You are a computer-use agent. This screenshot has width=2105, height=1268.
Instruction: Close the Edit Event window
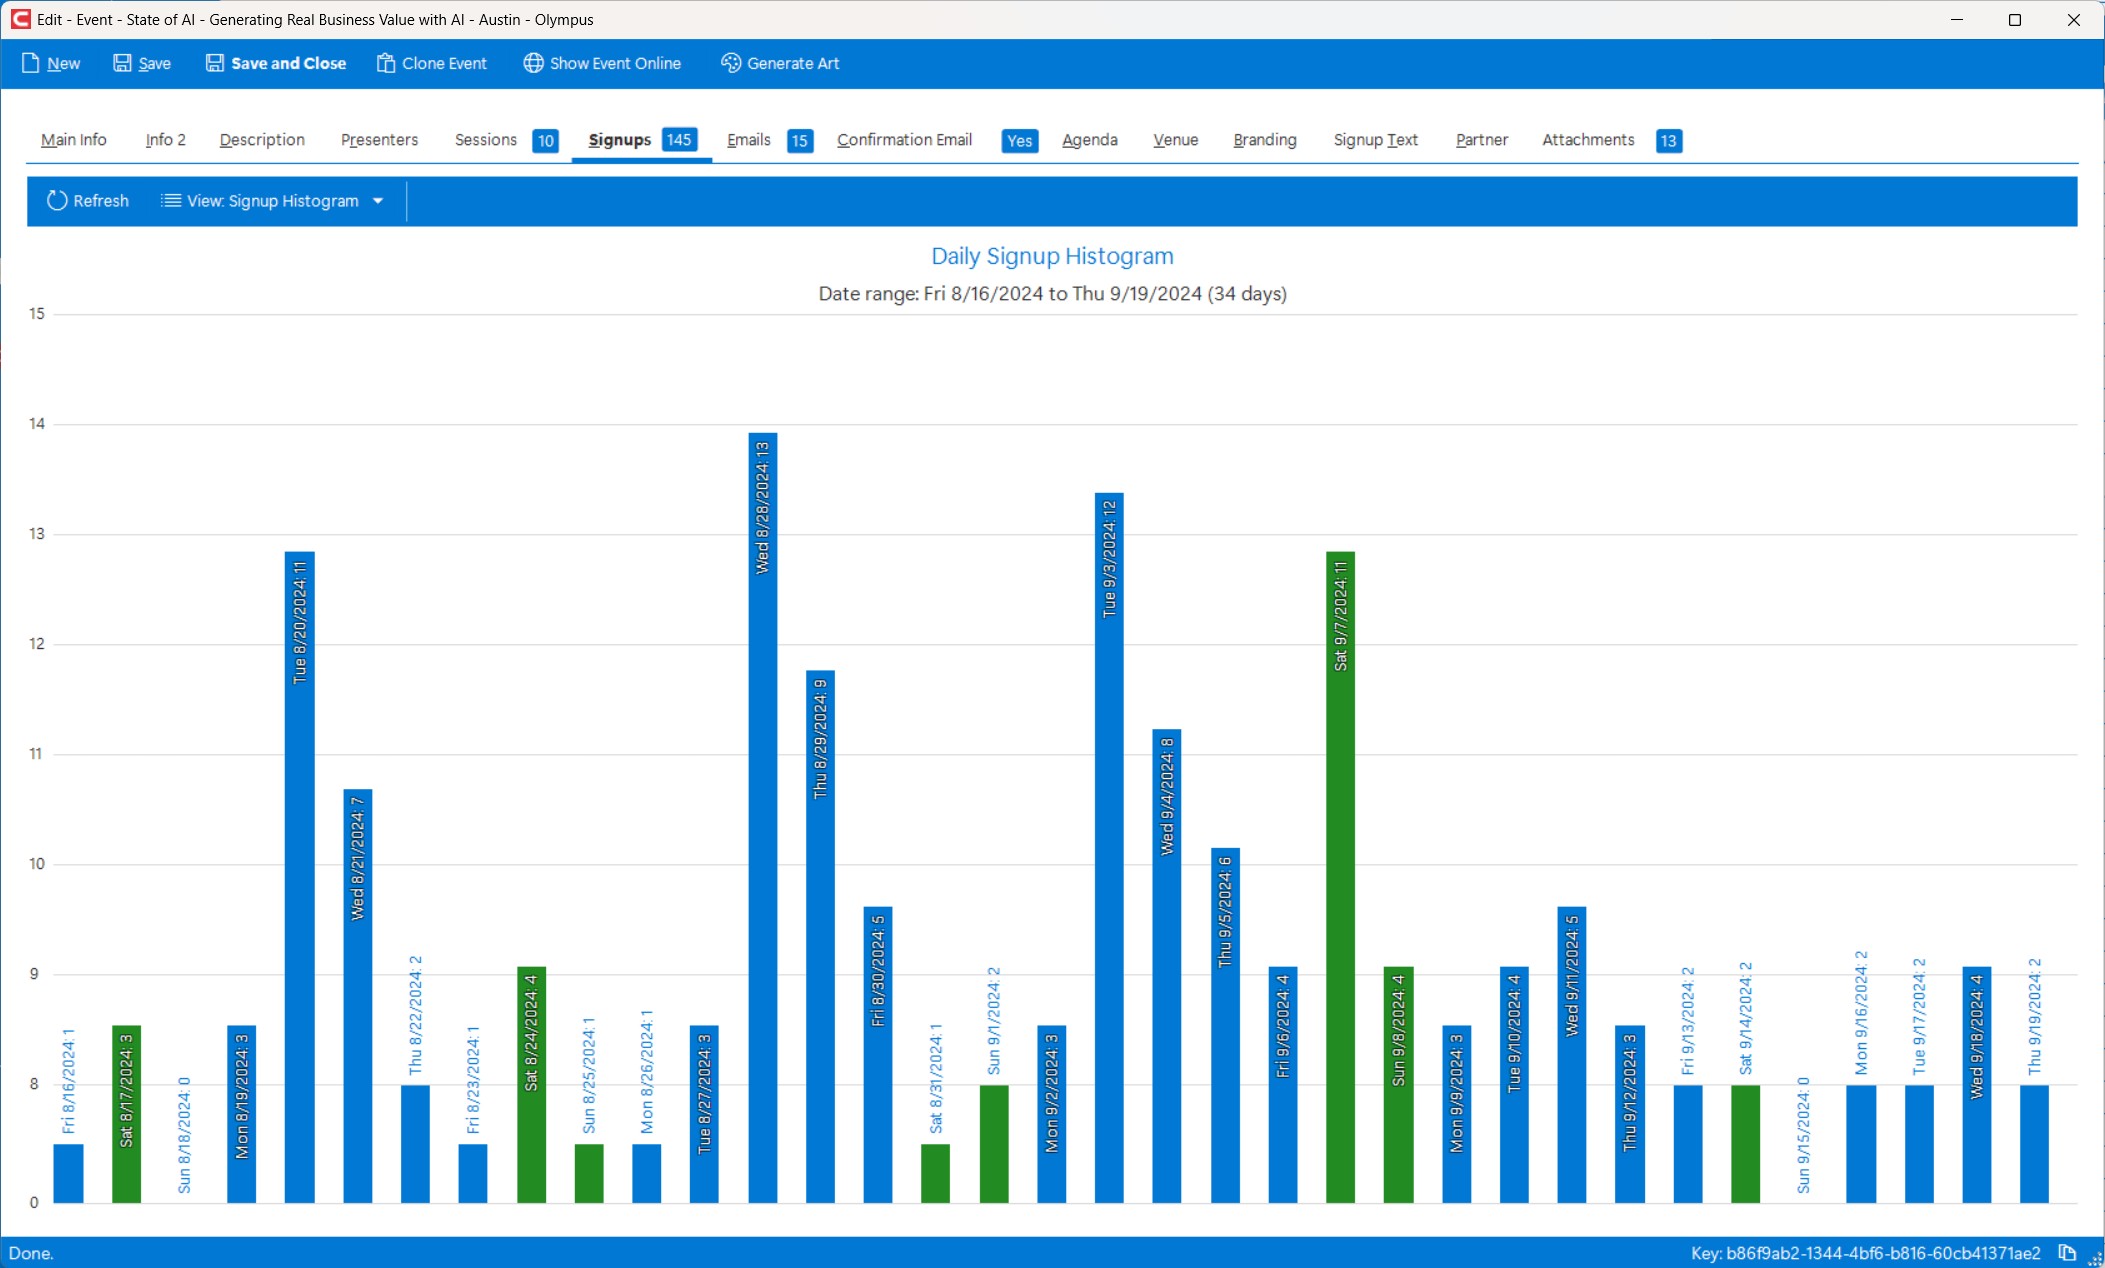tap(2074, 19)
